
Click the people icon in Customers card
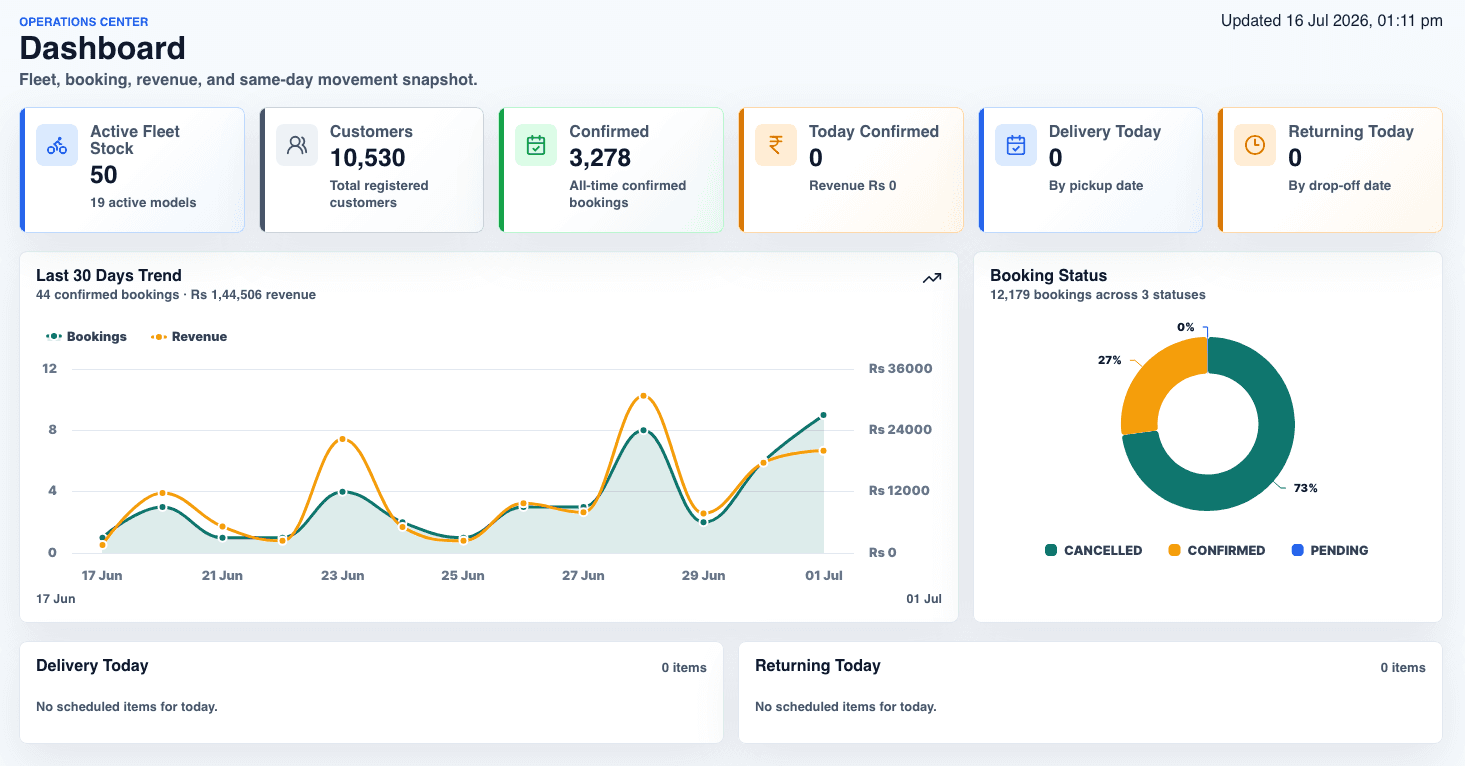tap(297, 145)
